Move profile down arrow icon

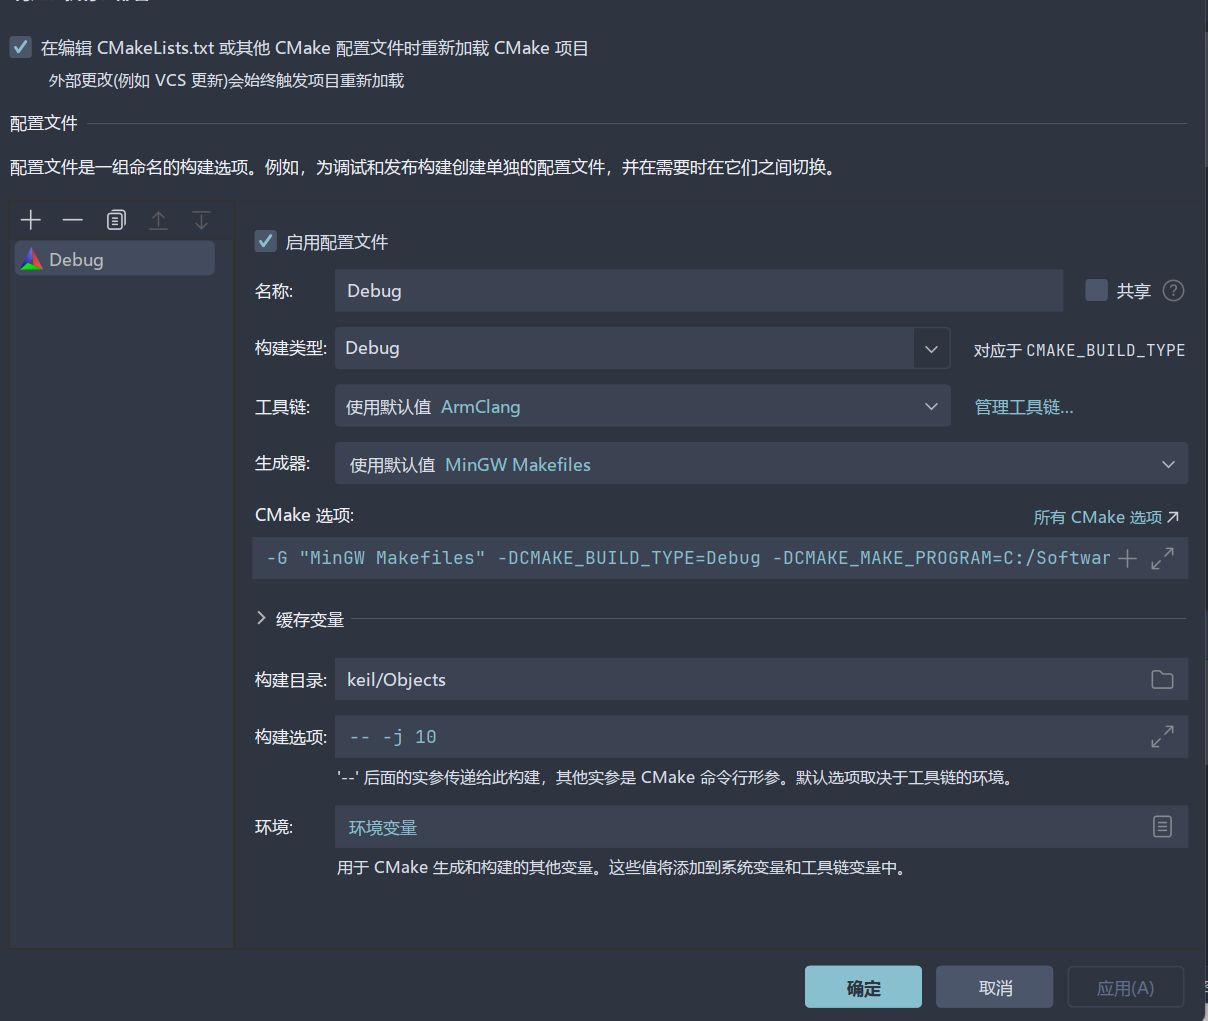[x=201, y=220]
